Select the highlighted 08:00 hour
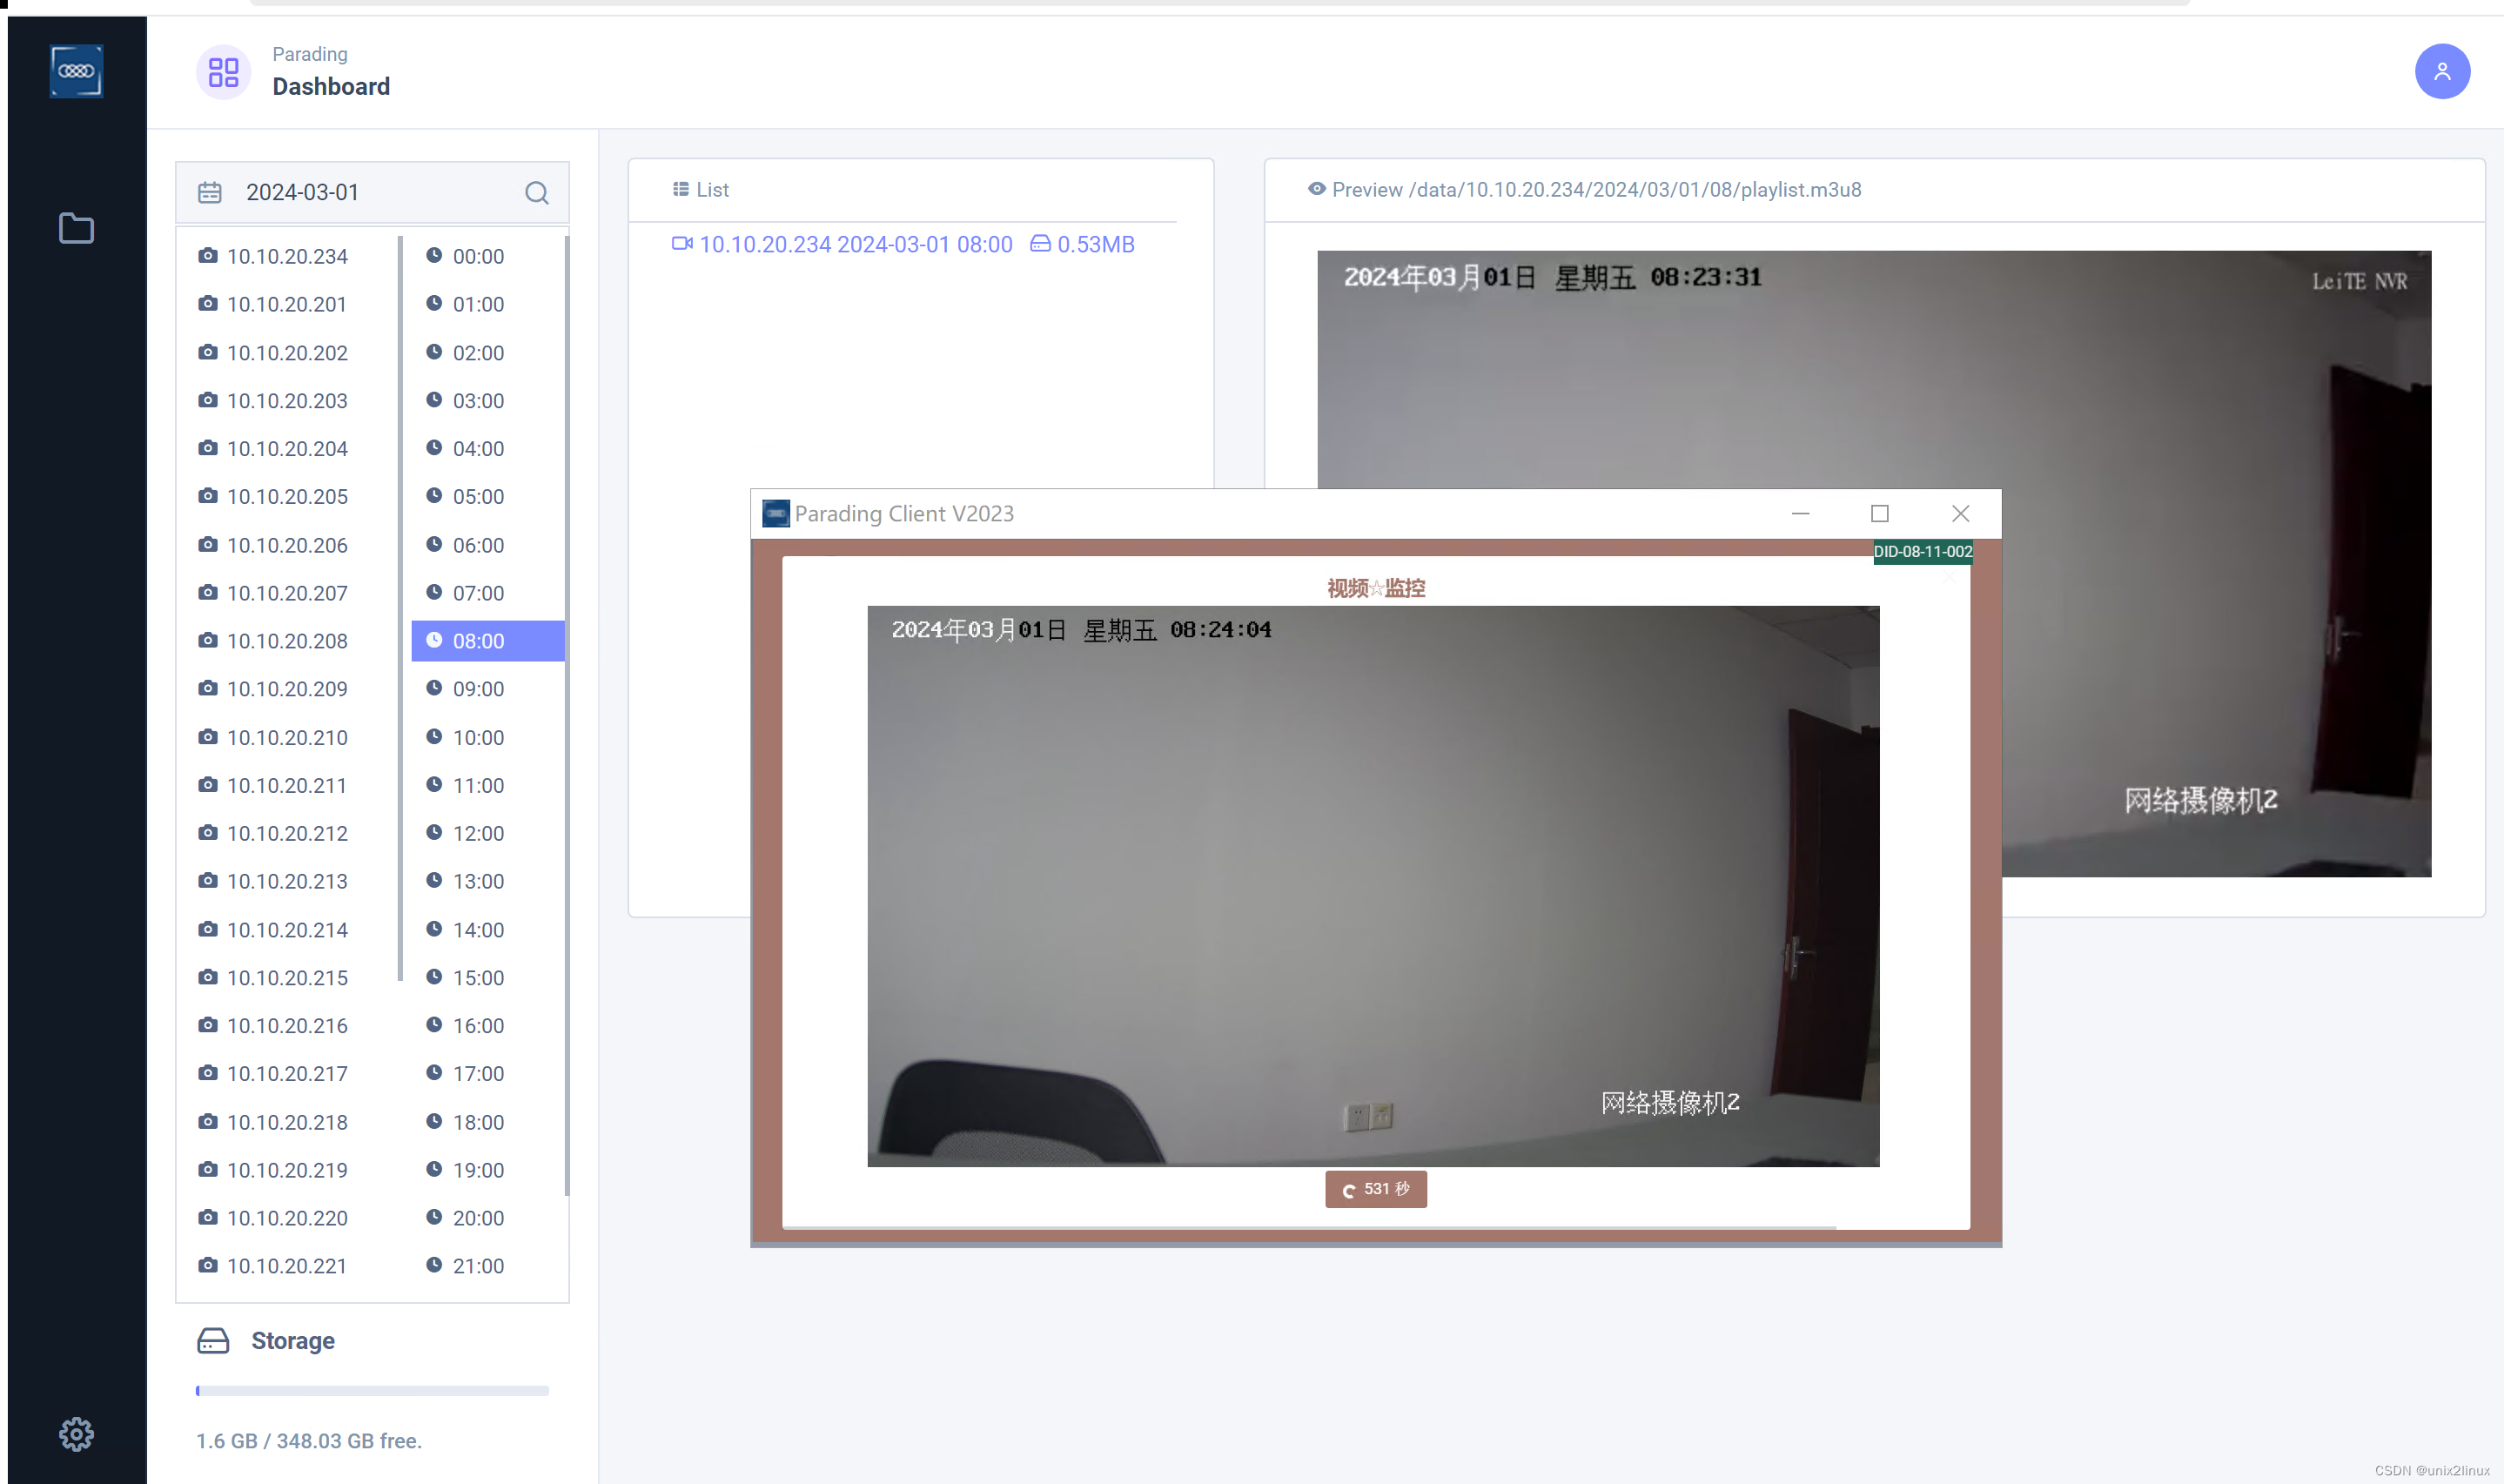Viewport: 2504px width, 1484px height. [487, 641]
